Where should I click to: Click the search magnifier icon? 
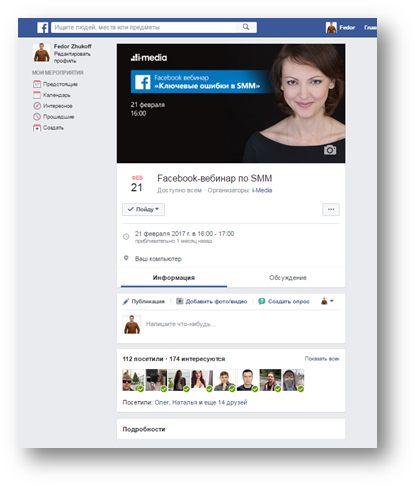246,27
